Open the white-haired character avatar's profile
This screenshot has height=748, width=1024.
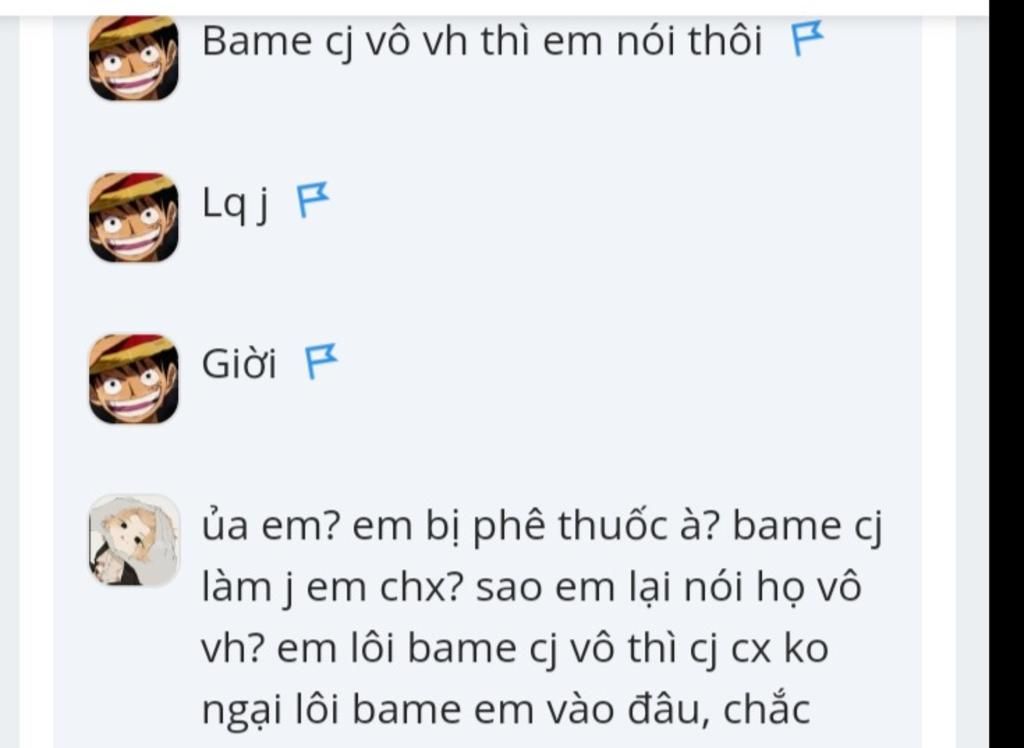(x=134, y=540)
